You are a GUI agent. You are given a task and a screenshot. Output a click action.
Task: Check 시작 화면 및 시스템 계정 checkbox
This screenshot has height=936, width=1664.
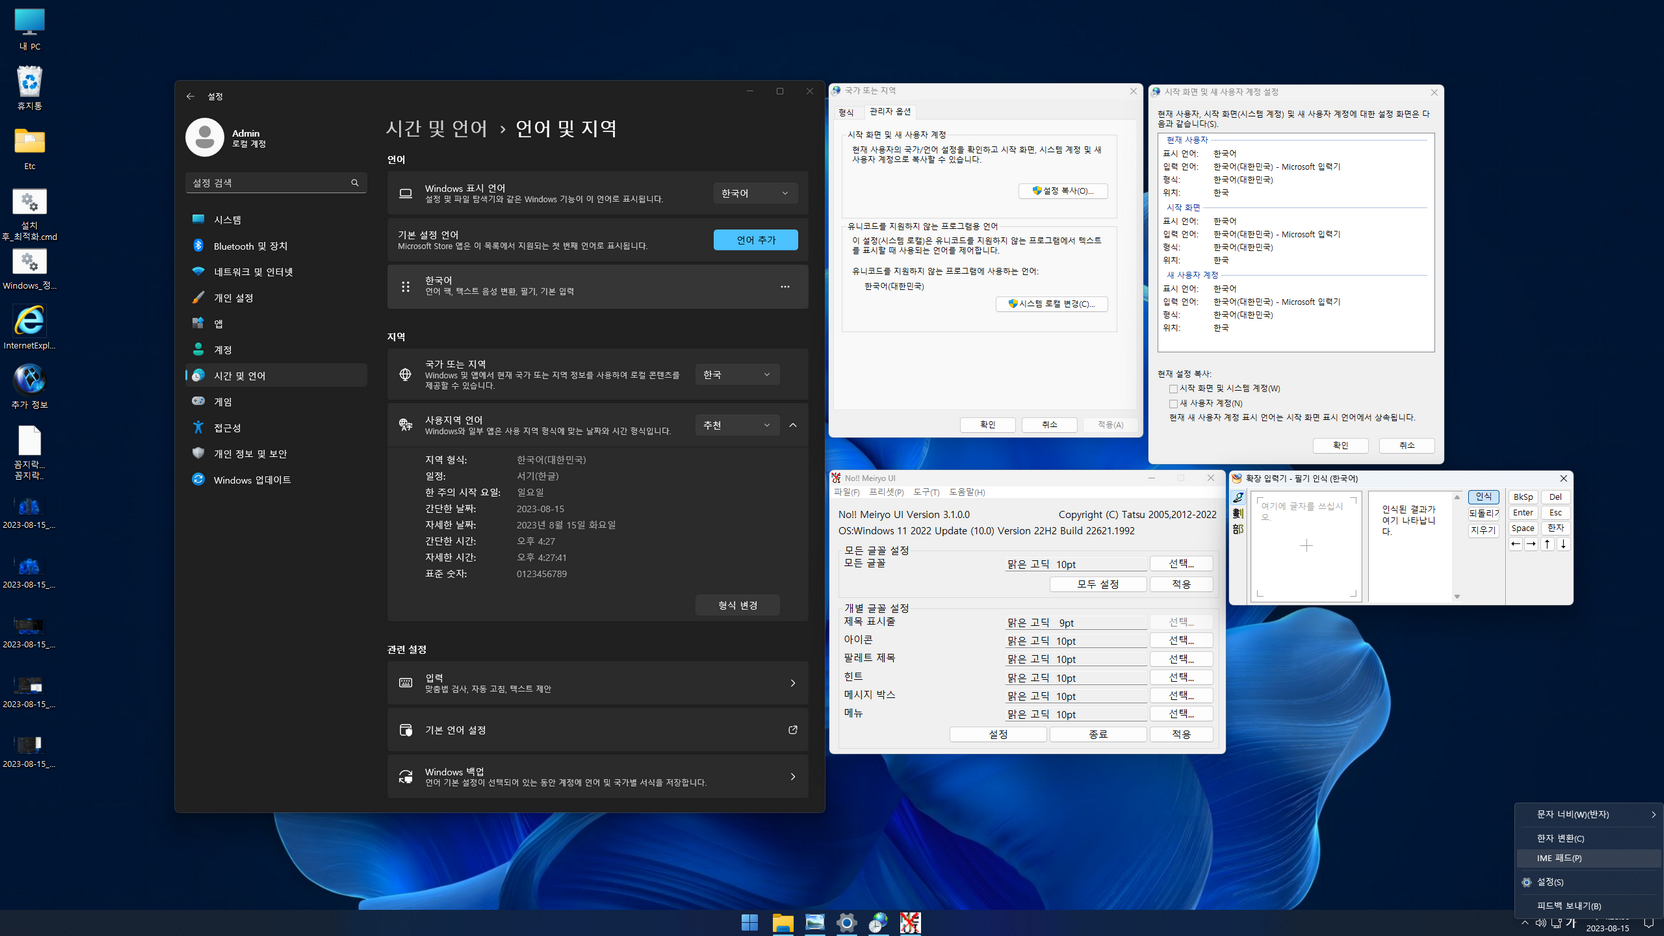[1173, 389]
